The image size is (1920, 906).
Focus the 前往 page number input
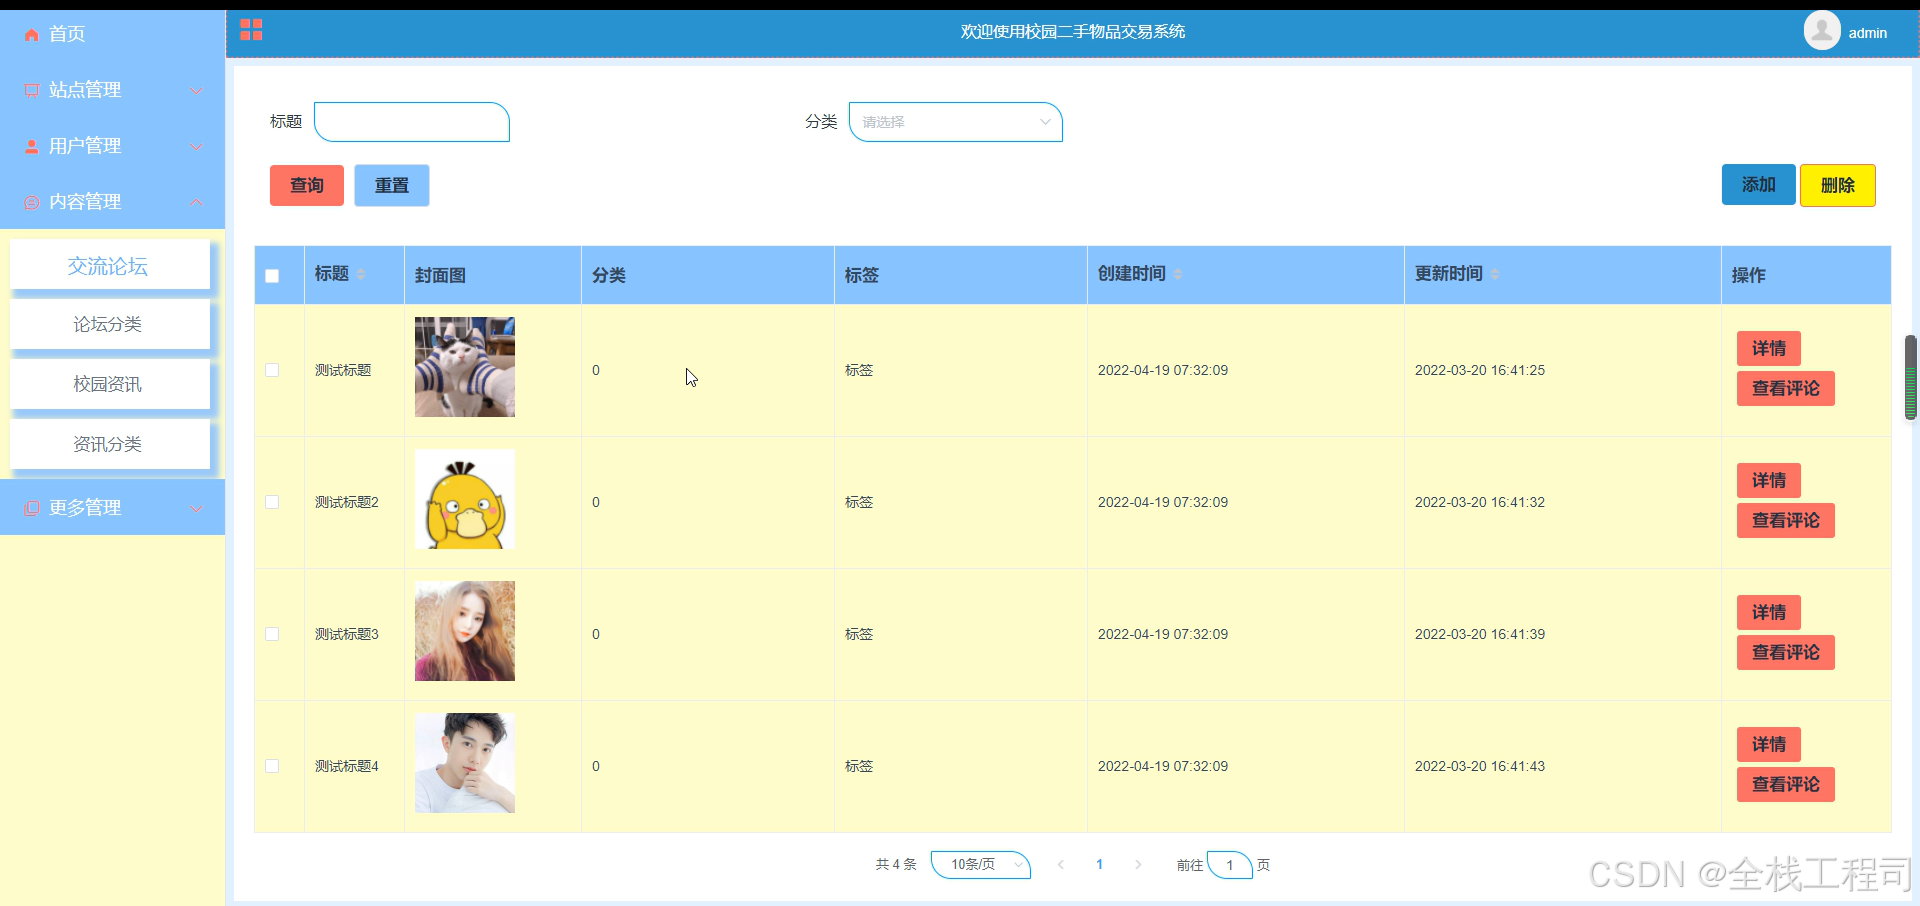point(1230,865)
